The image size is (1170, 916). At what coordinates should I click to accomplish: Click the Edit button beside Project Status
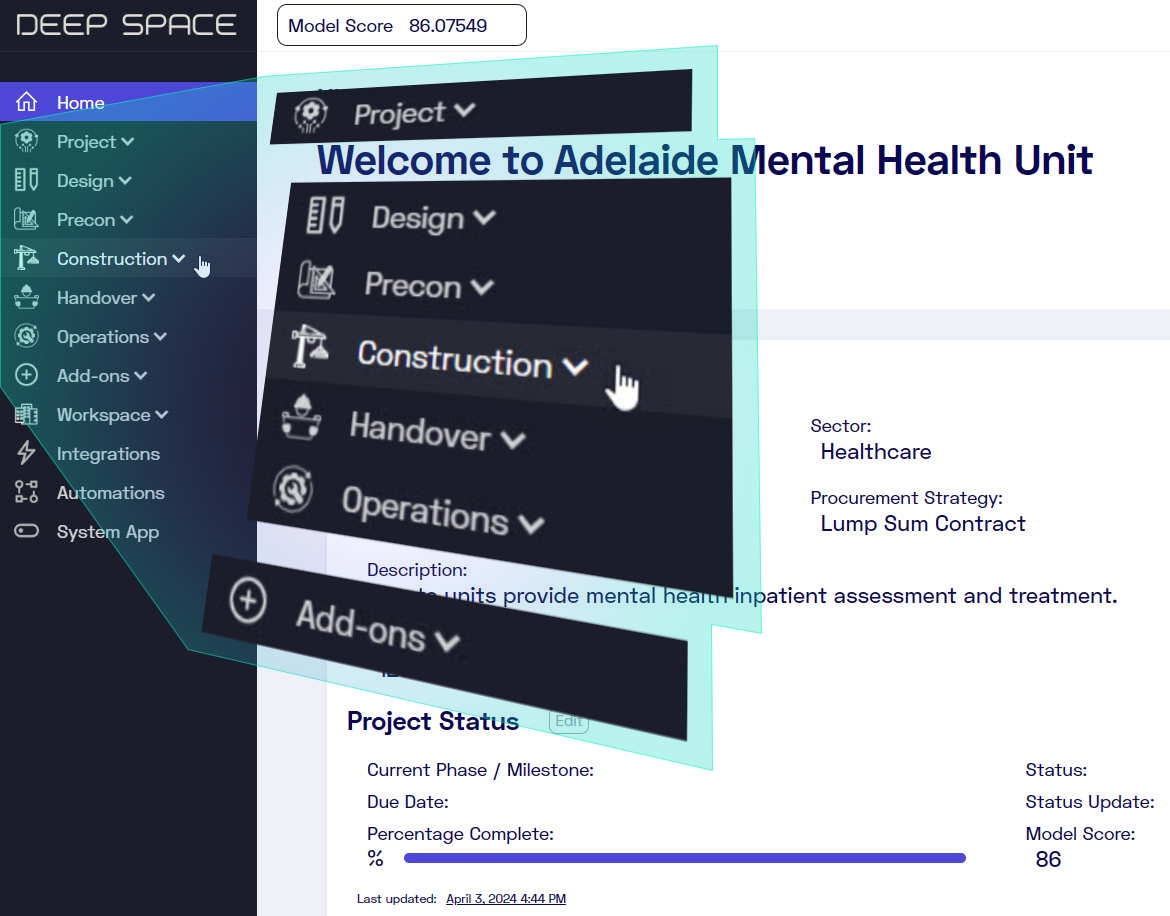[569, 721]
